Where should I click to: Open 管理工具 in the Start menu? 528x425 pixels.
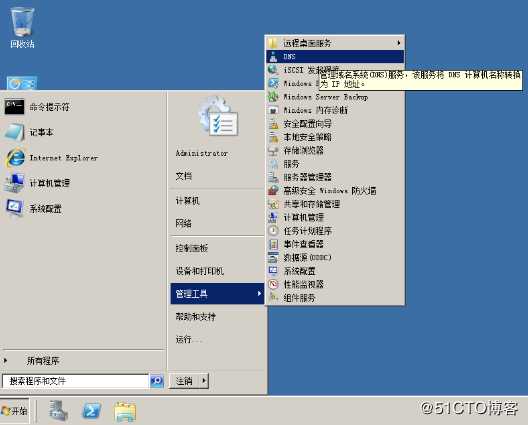tap(218, 294)
